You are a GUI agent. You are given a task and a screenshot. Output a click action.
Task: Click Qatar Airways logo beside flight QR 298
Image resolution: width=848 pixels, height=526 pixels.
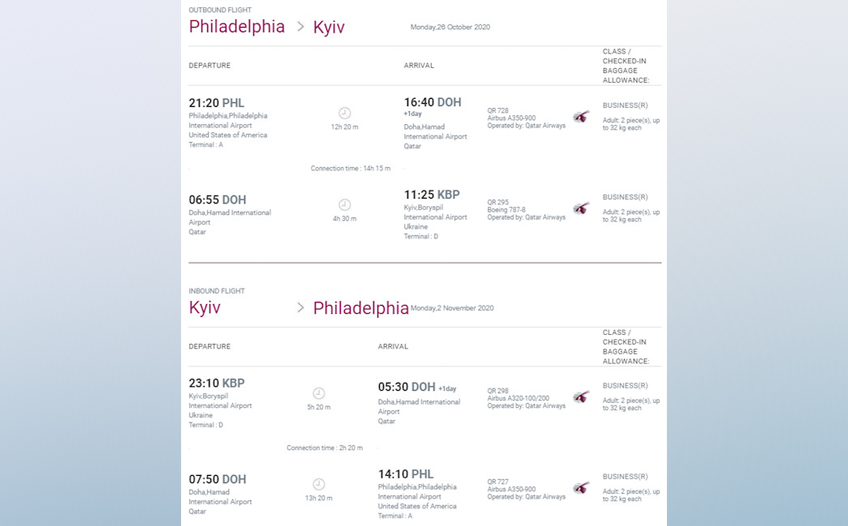(x=581, y=397)
